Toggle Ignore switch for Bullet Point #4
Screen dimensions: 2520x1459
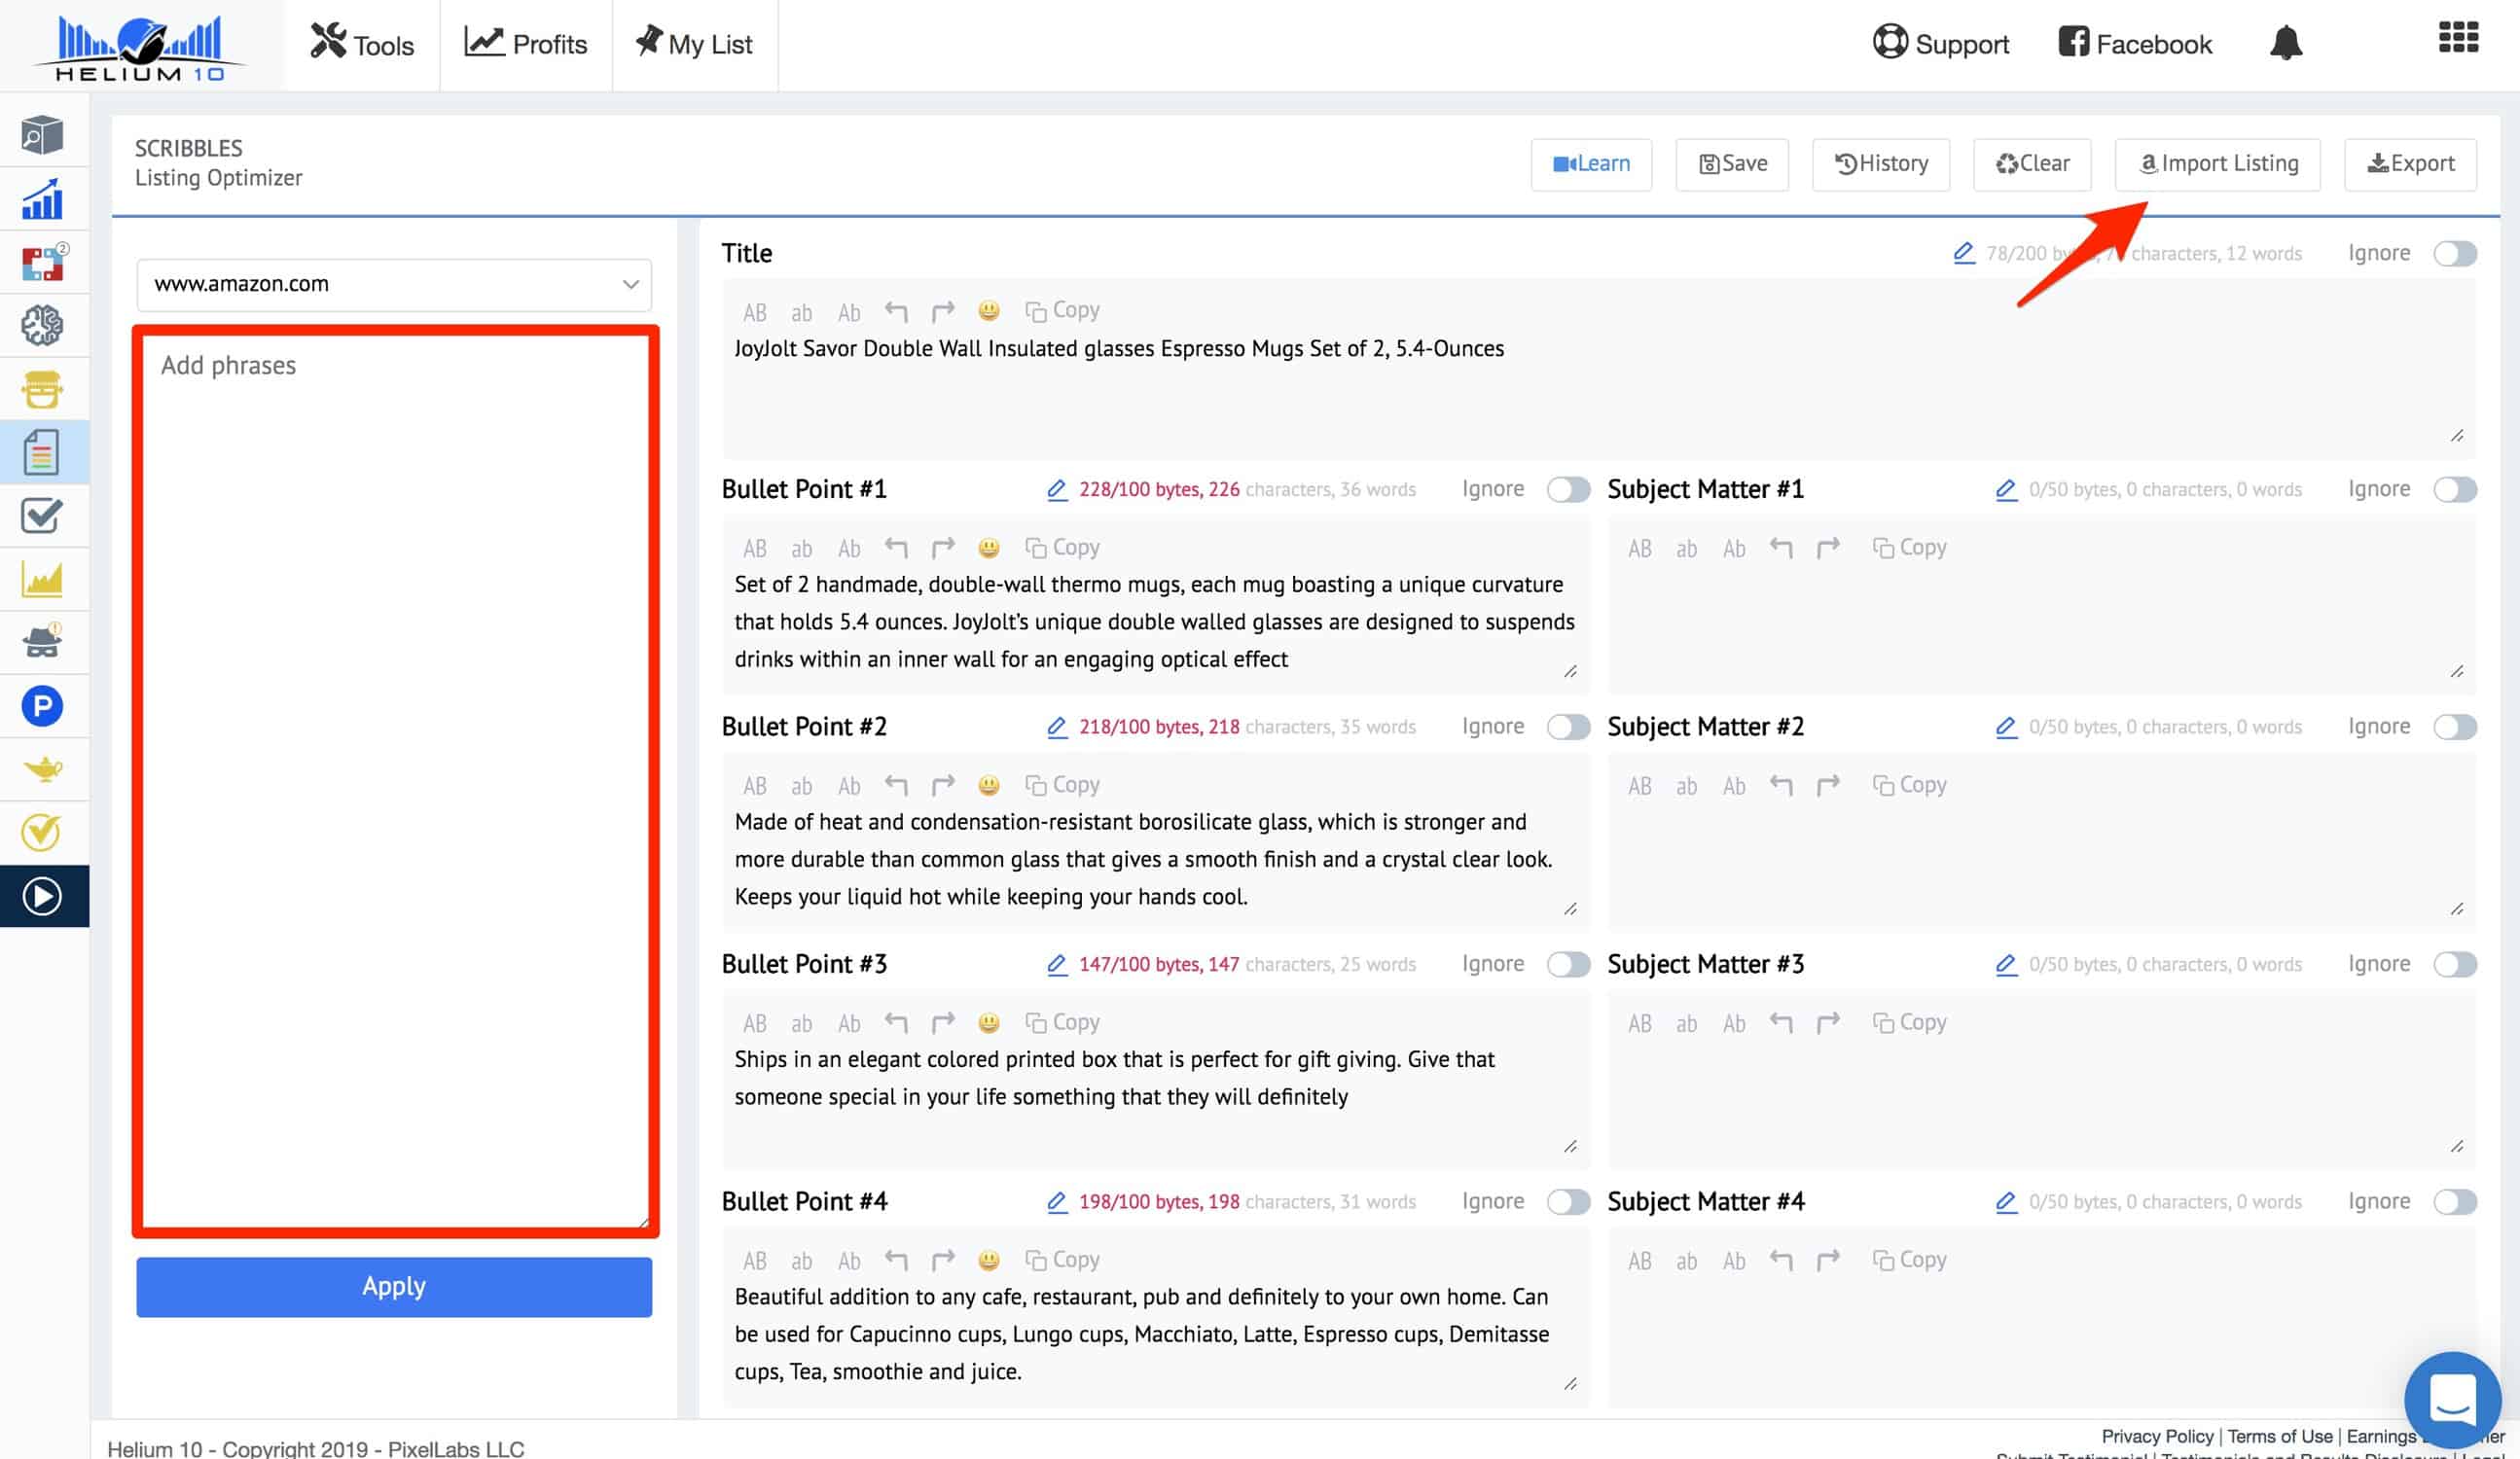coord(1568,1201)
